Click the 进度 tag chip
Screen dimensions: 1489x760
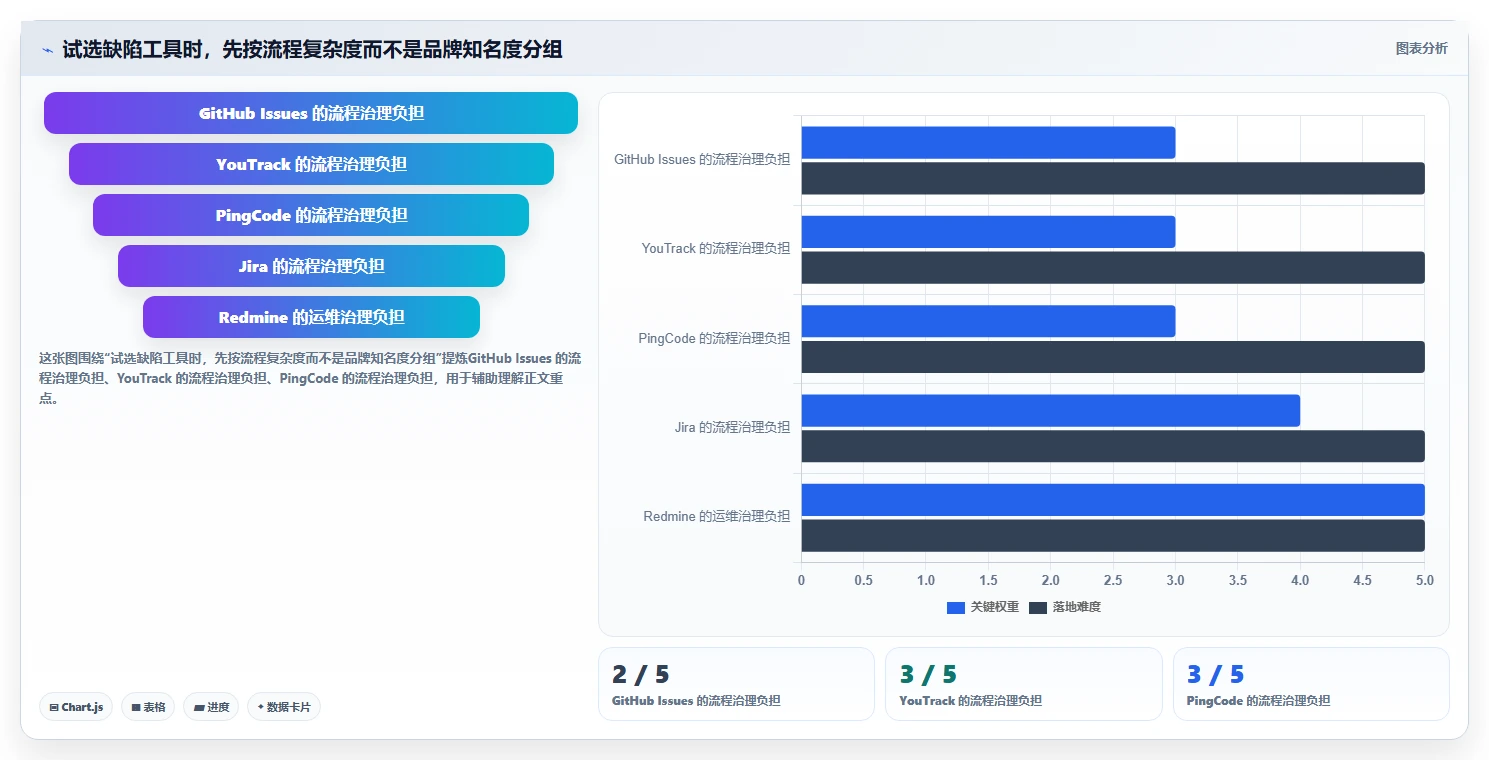coord(211,707)
